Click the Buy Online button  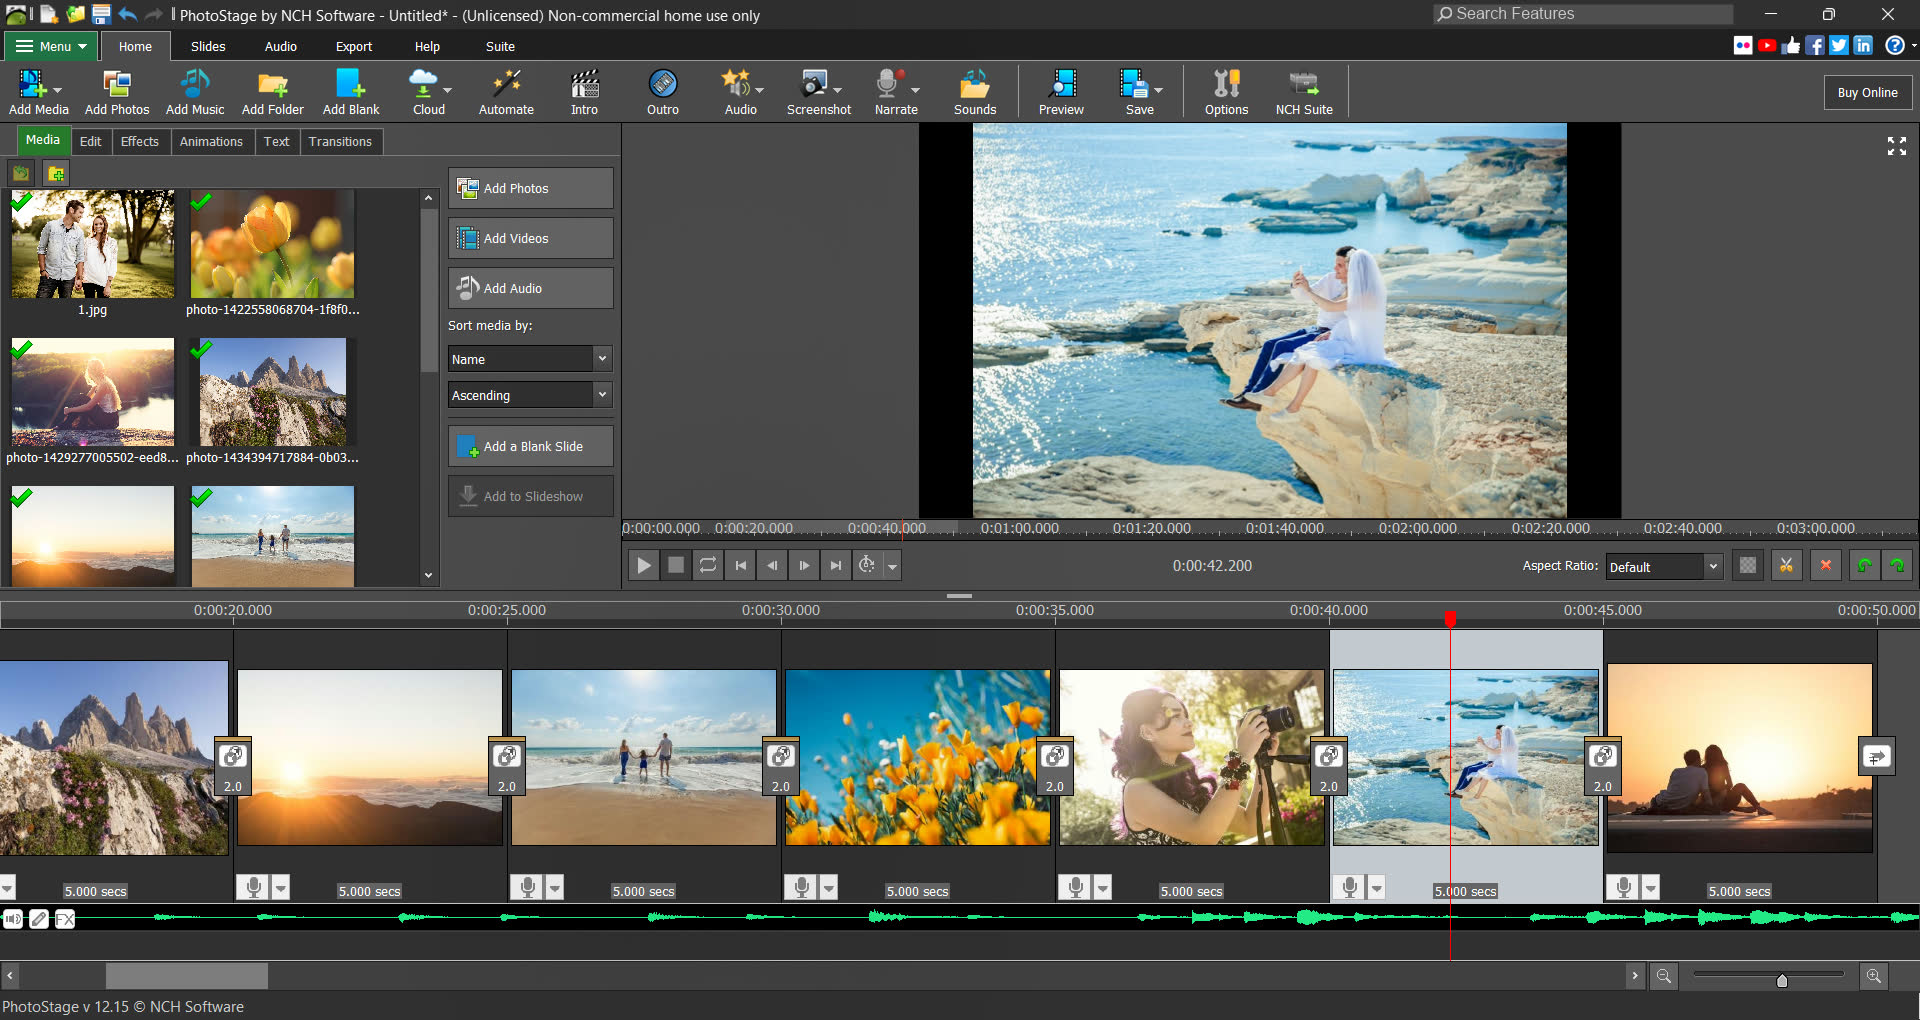1867,92
